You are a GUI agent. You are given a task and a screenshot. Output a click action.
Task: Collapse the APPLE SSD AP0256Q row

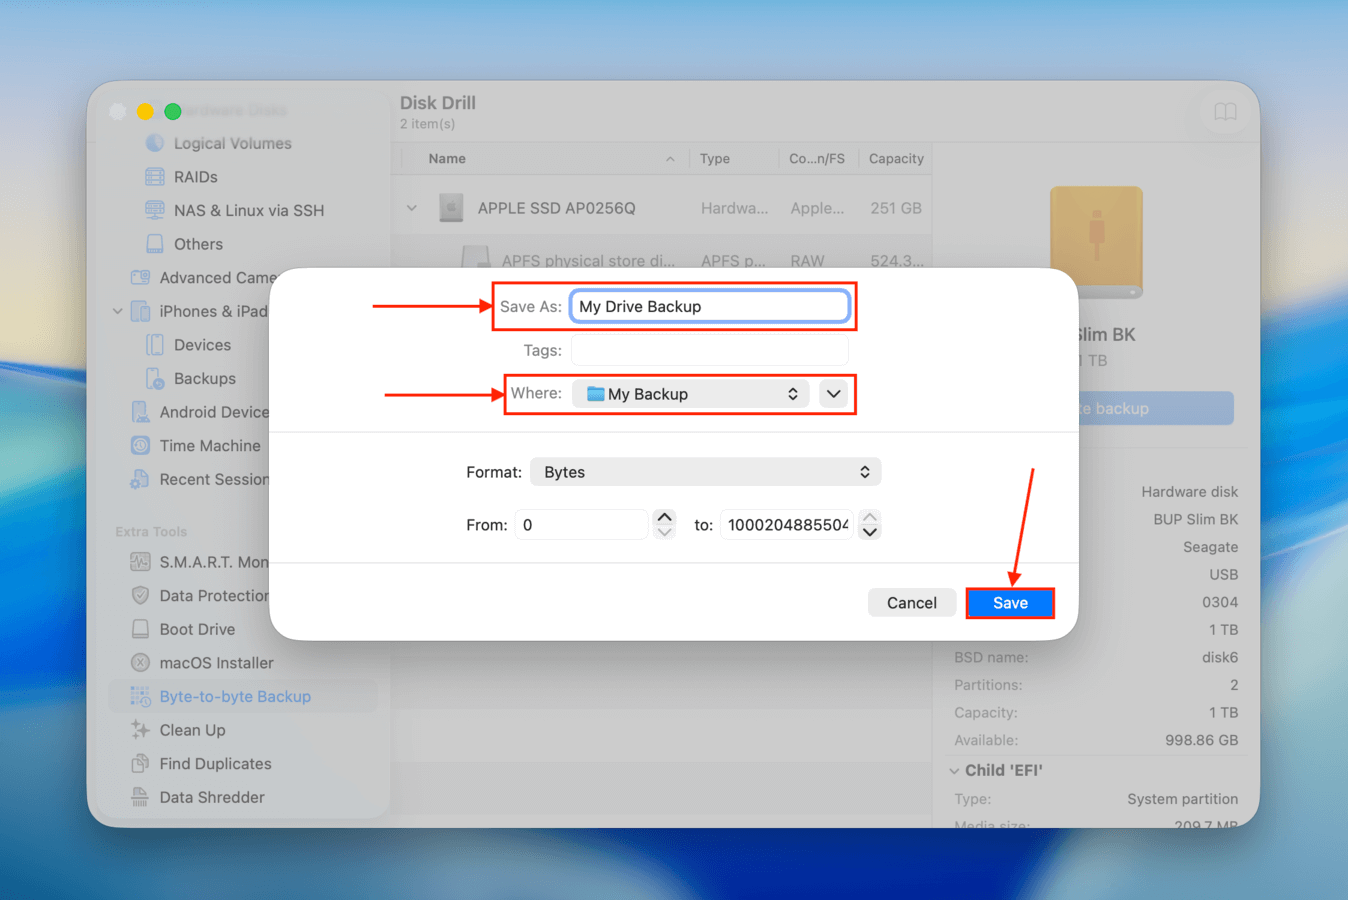(x=411, y=207)
